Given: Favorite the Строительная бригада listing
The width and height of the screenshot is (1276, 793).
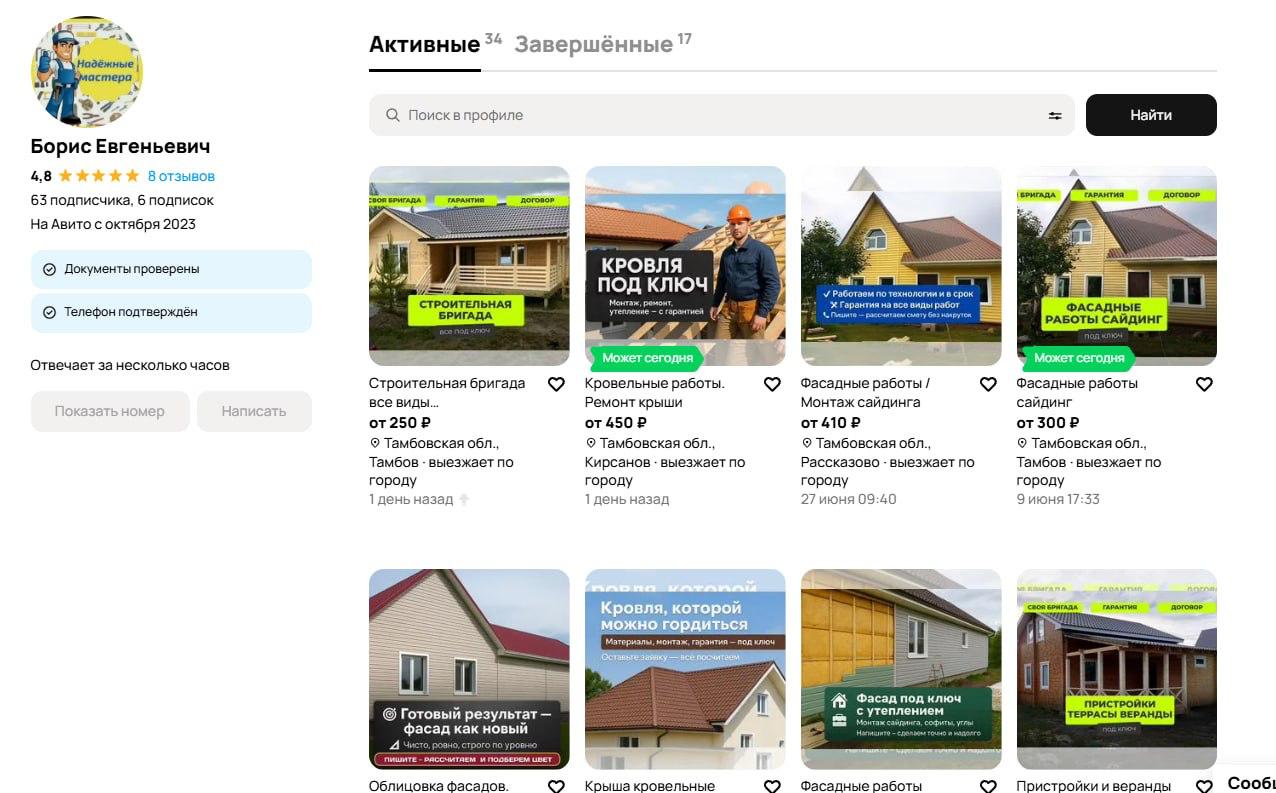Looking at the screenshot, I should tap(556, 383).
